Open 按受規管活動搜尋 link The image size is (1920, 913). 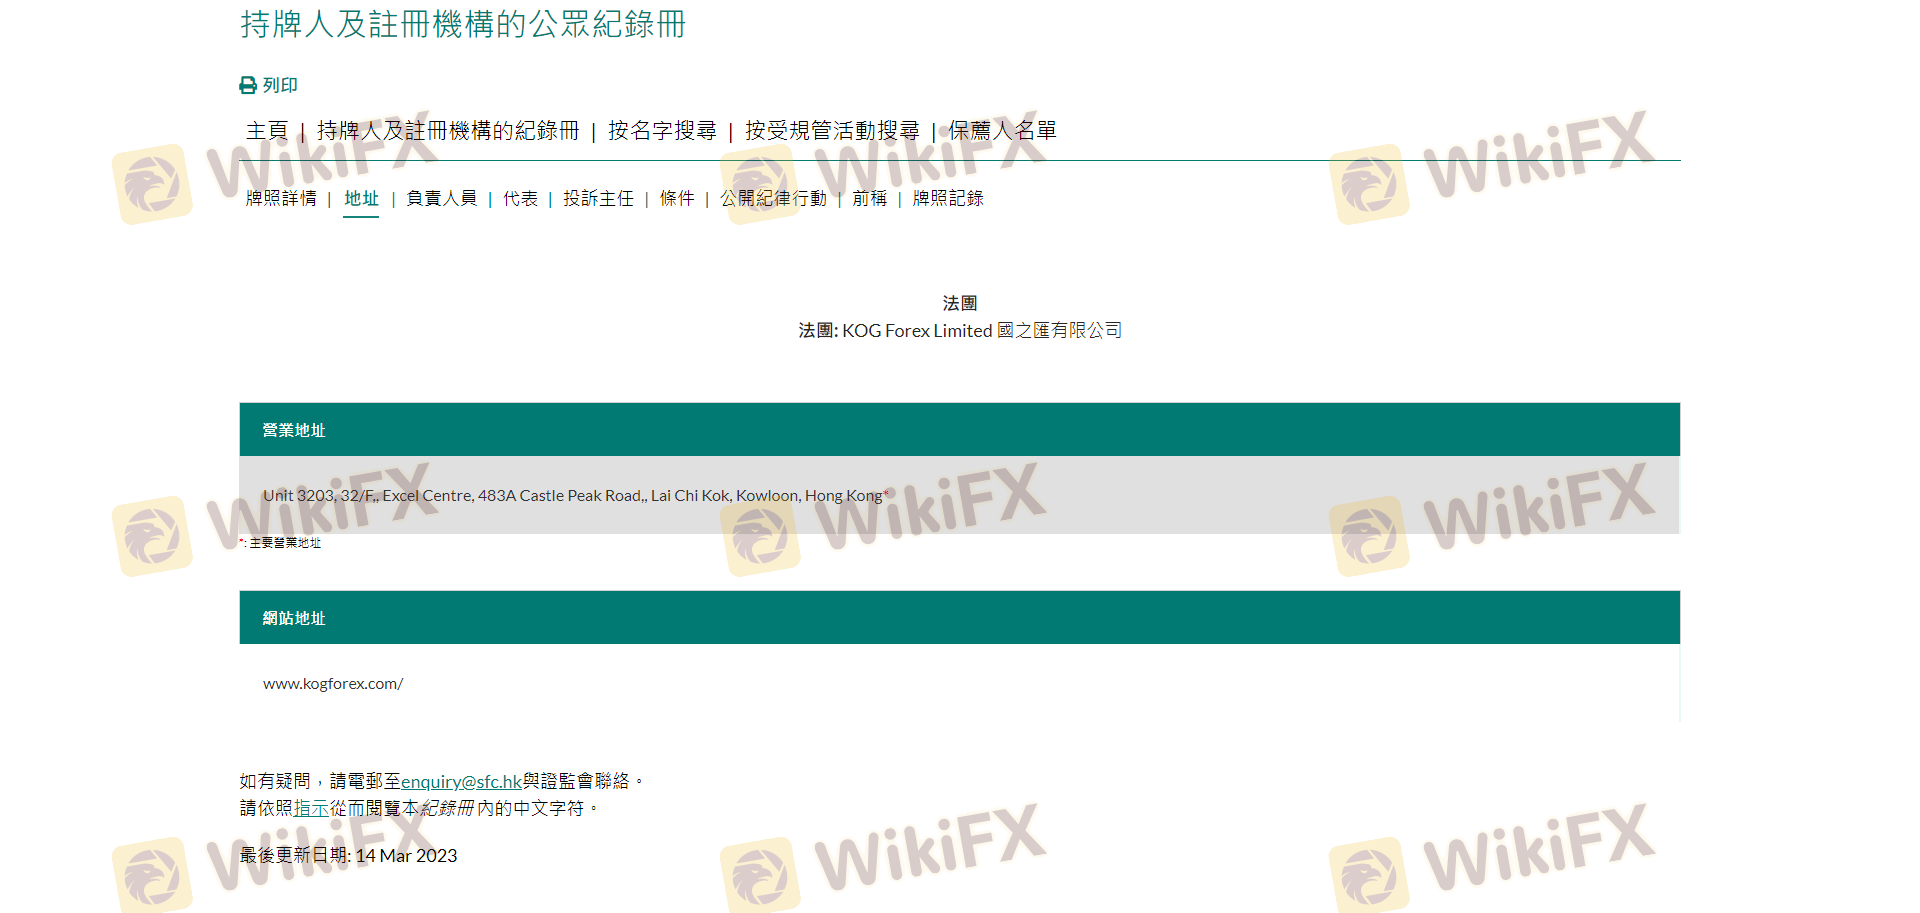tap(832, 131)
